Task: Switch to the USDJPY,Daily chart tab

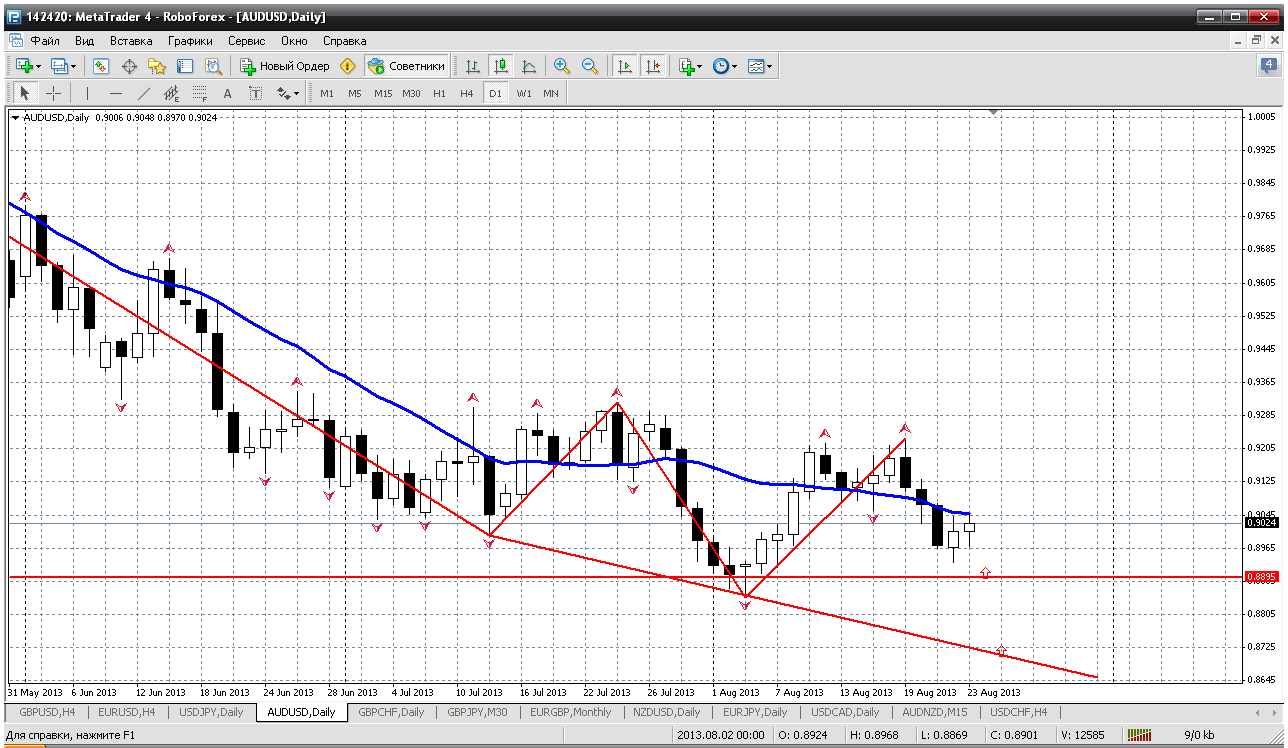Action: point(210,712)
